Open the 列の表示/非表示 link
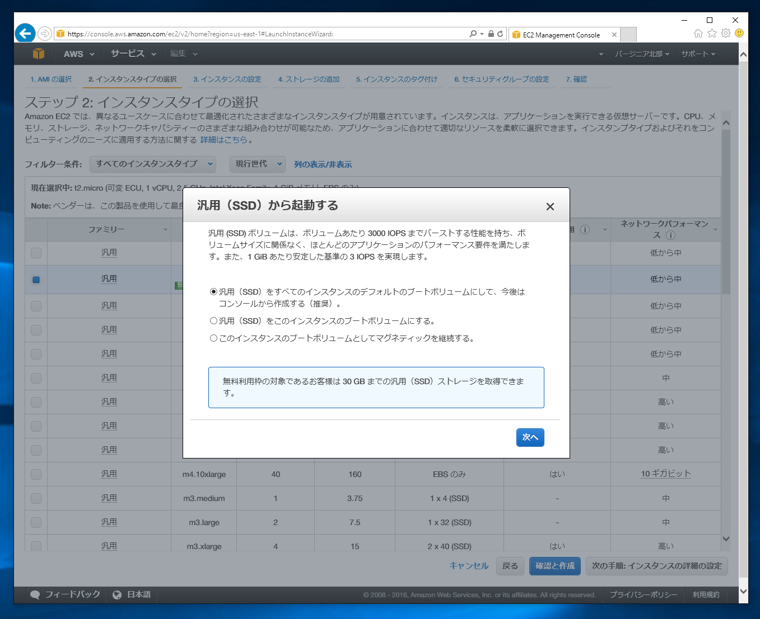 323,164
